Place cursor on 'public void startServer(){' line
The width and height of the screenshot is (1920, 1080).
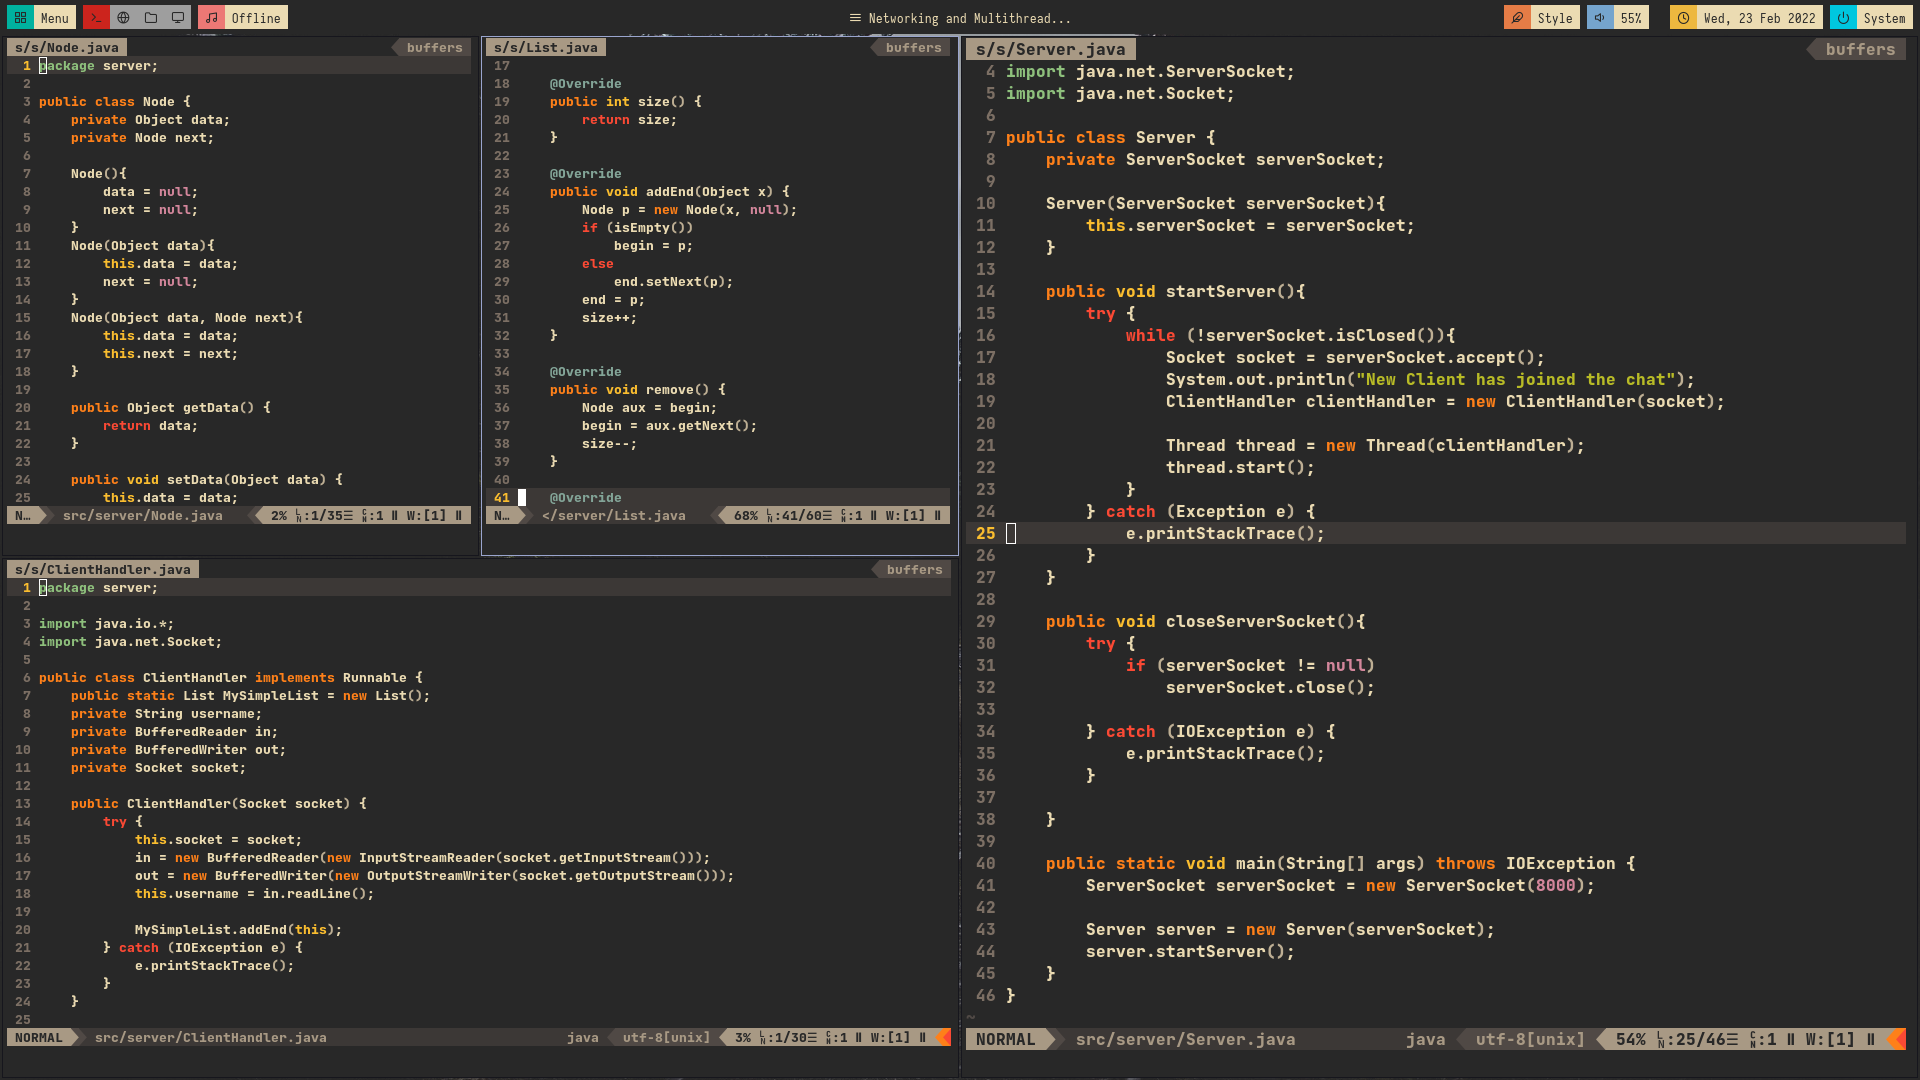[x=1175, y=291]
